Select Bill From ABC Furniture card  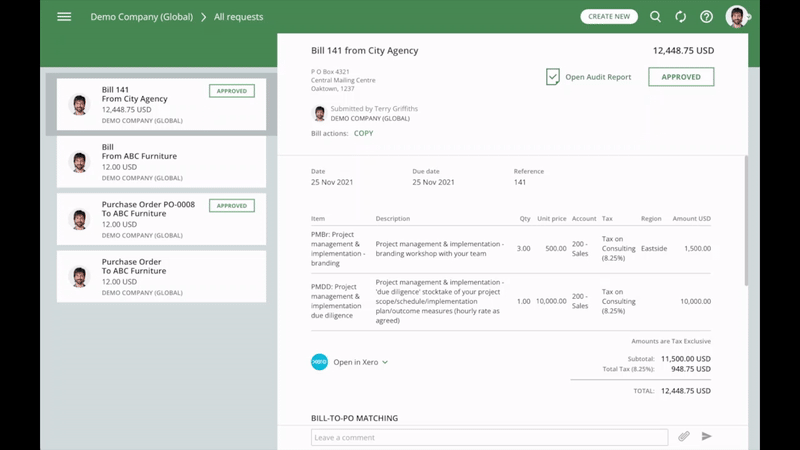(x=161, y=162)
